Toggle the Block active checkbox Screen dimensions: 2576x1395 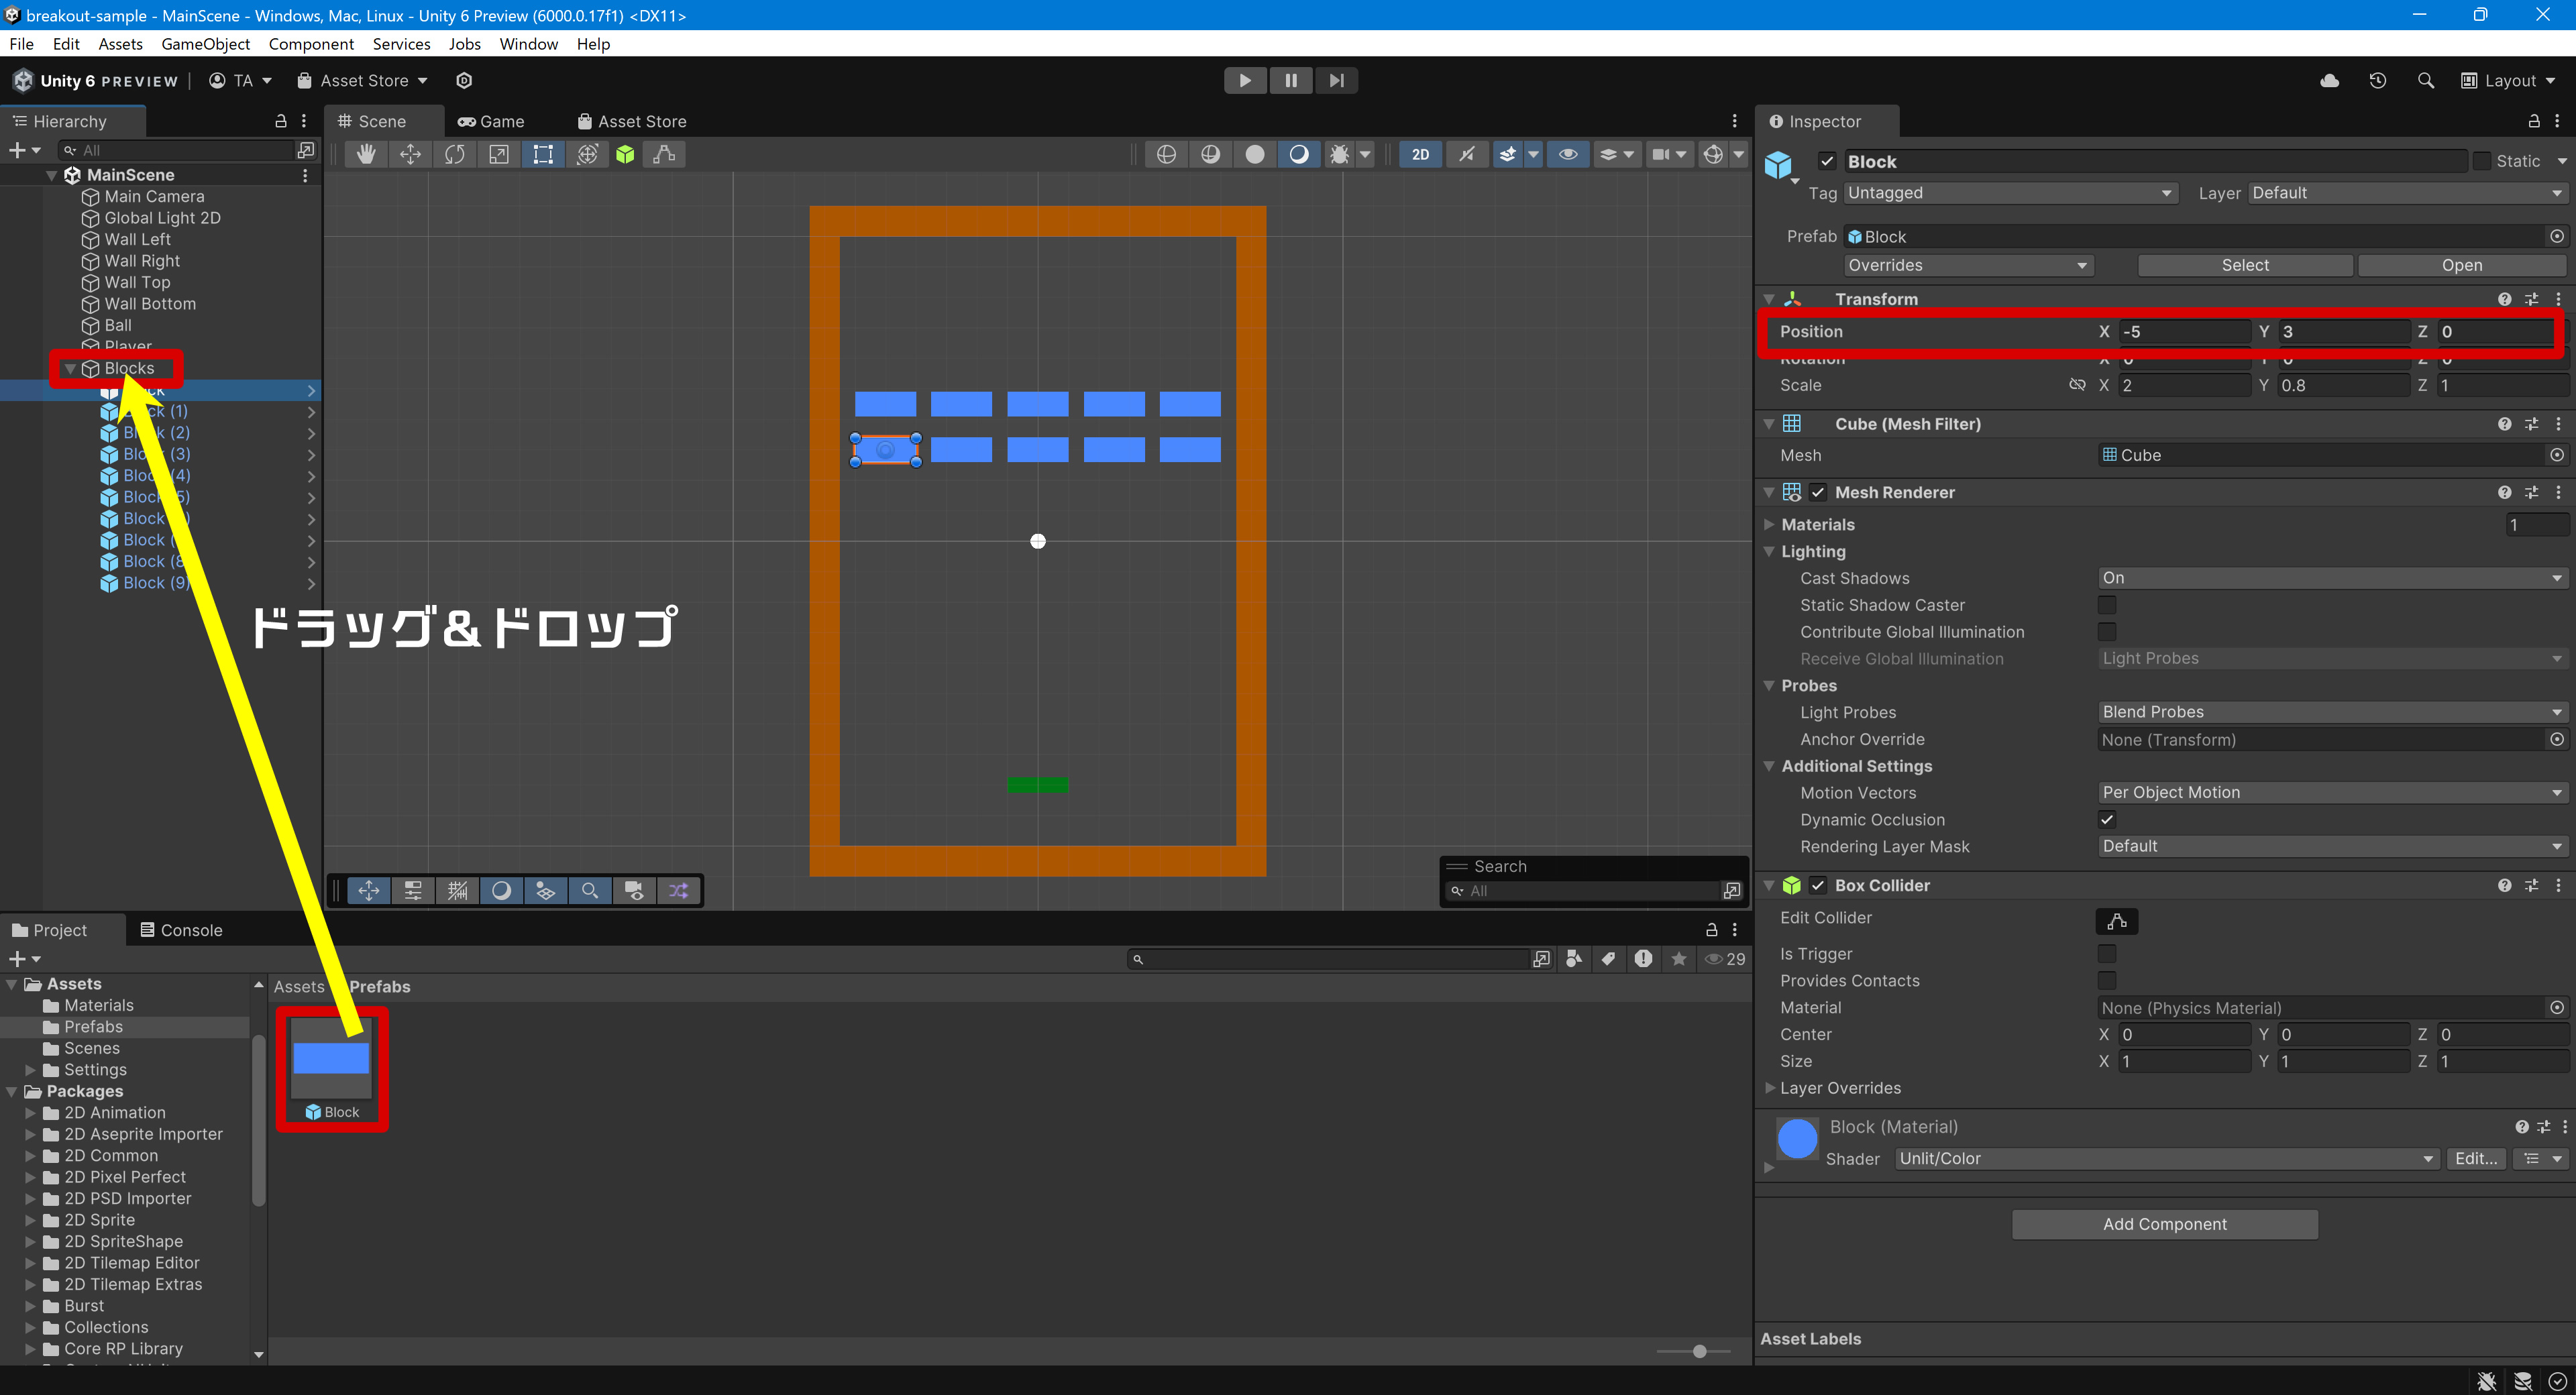(1827, 161)
